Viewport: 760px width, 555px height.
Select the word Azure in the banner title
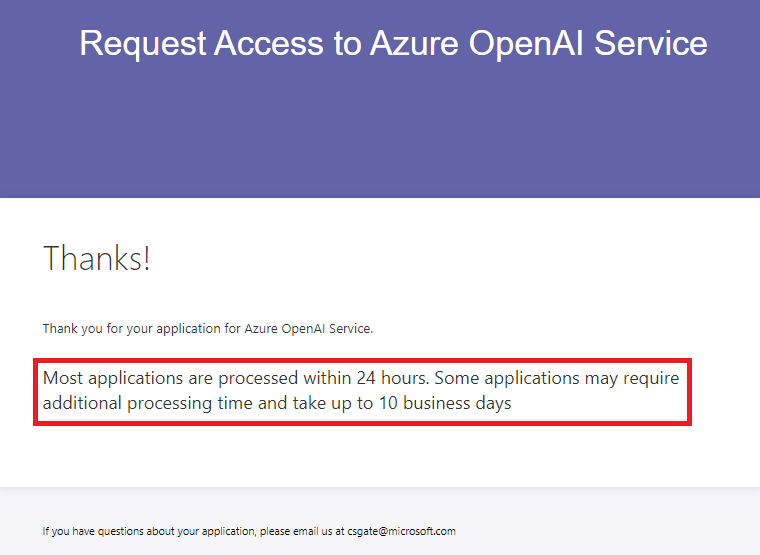[414, 44]
